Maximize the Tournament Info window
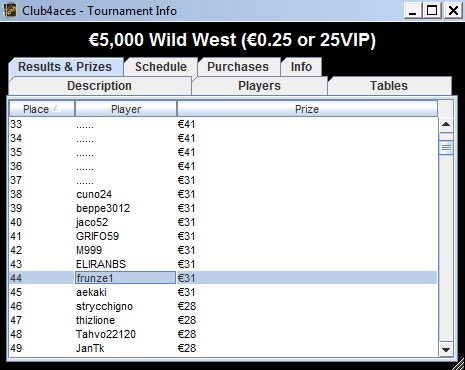 click(x=432, y=11)
